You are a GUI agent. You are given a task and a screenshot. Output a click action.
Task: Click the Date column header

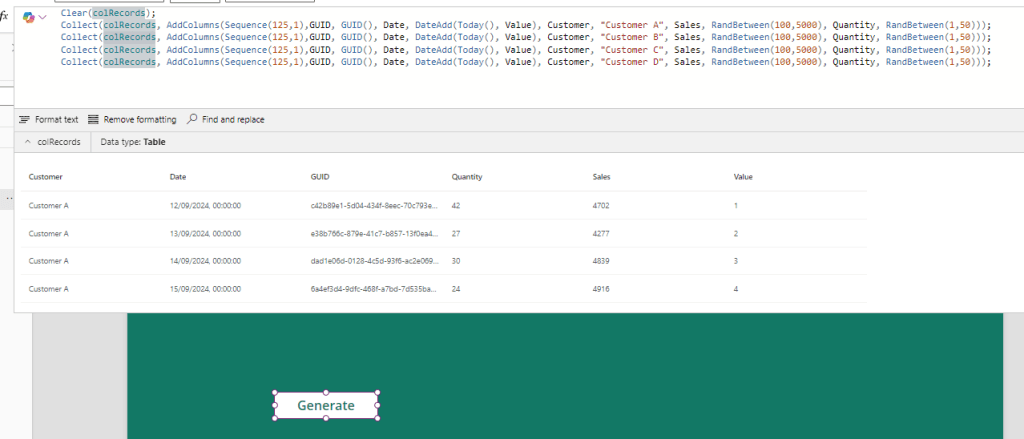tap(178, 177)
